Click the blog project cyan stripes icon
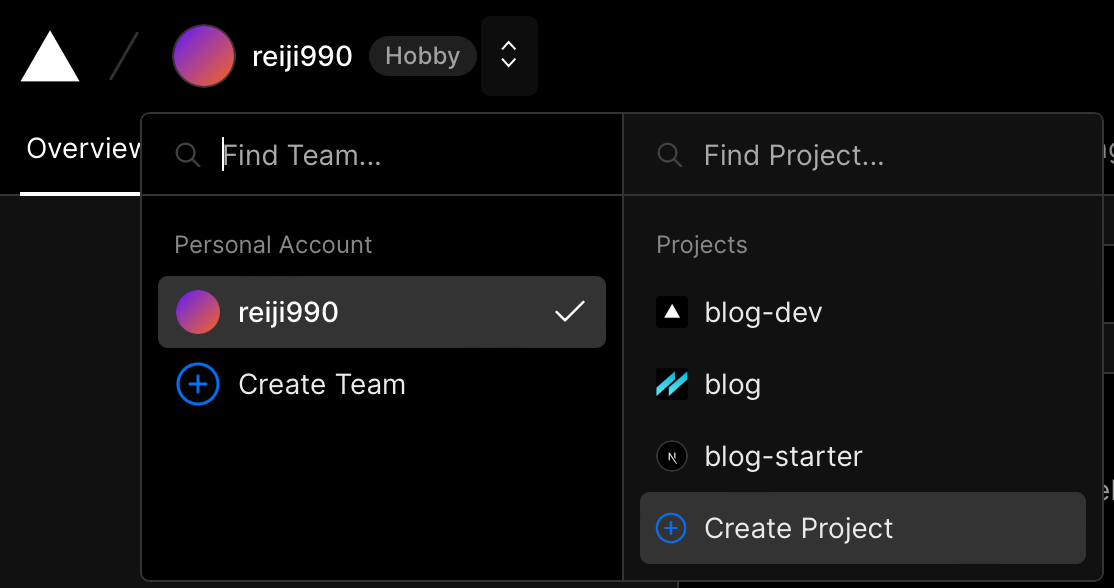This screenshot has height=588, width=1114. 671,384
